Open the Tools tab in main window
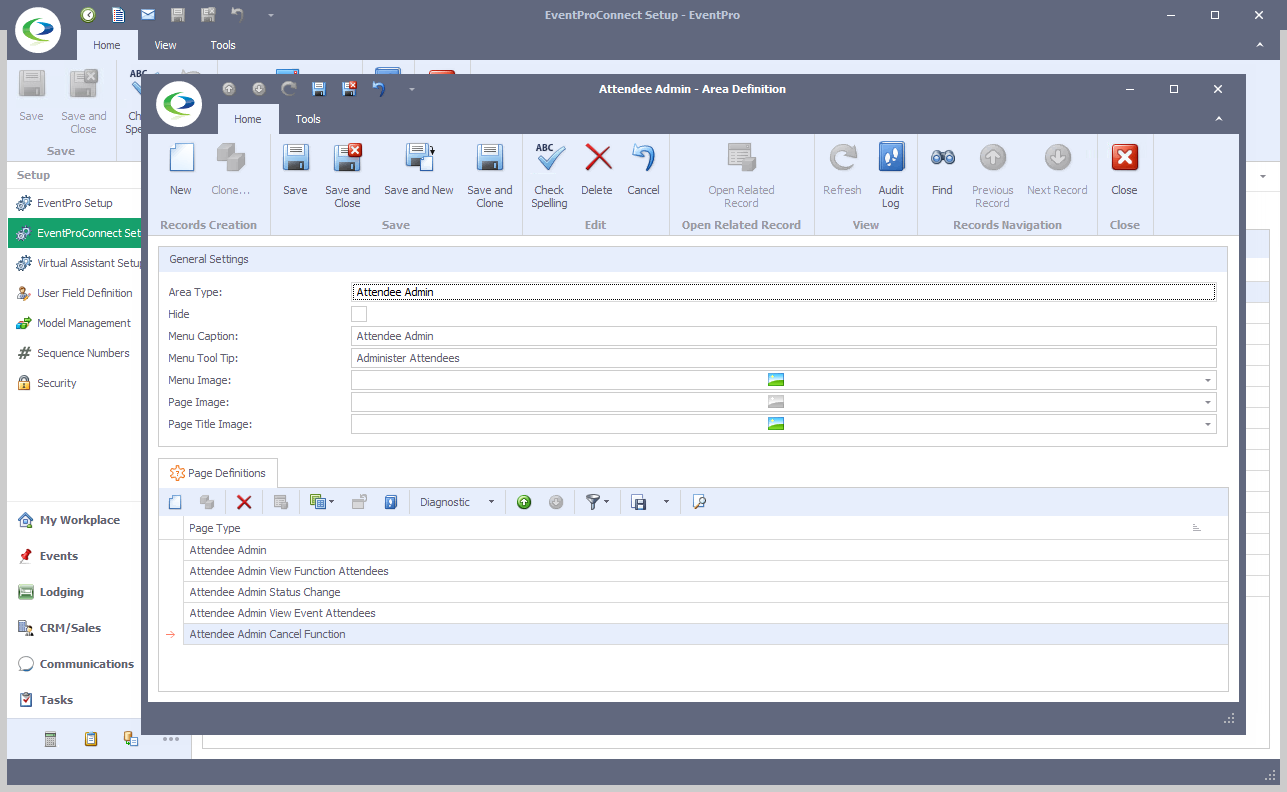Viewport: 1287px width, 792px height. (223, 45)
